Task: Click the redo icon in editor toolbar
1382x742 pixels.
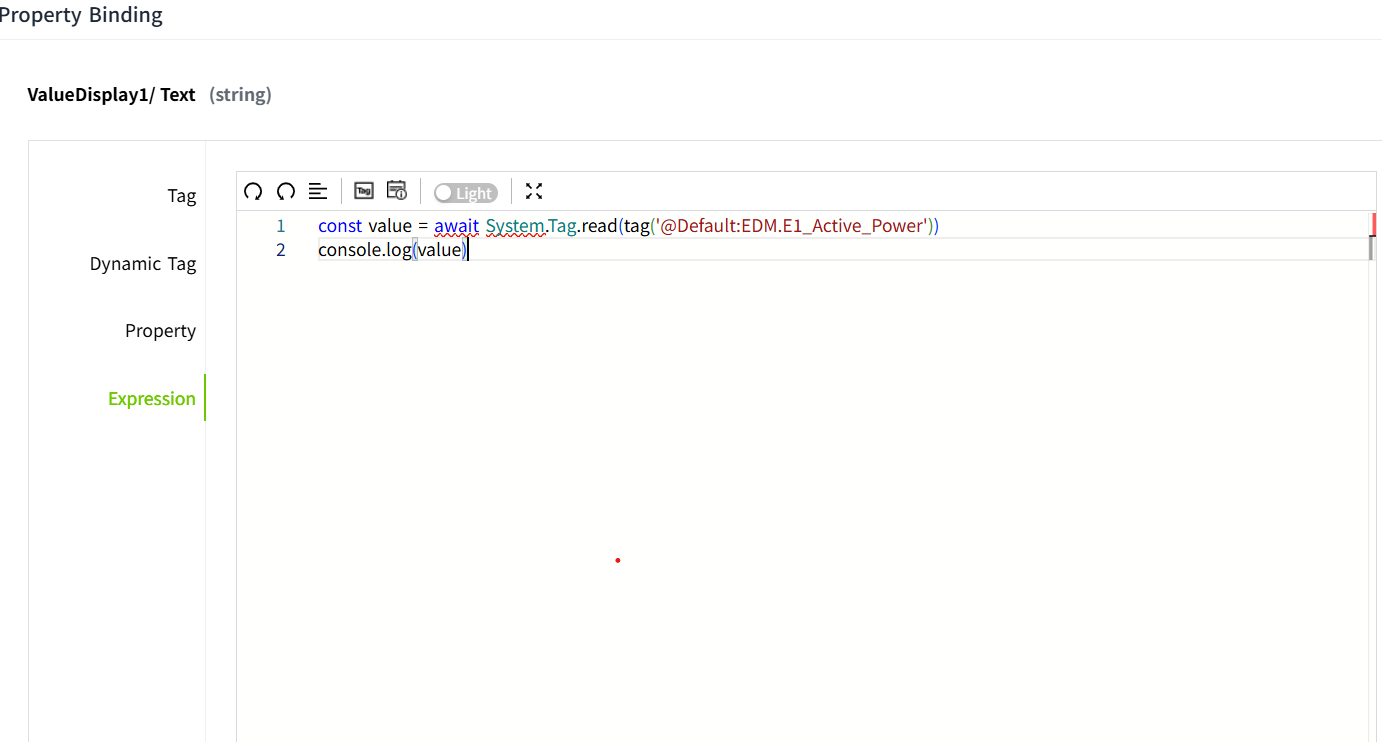Action: click(286, 191)
